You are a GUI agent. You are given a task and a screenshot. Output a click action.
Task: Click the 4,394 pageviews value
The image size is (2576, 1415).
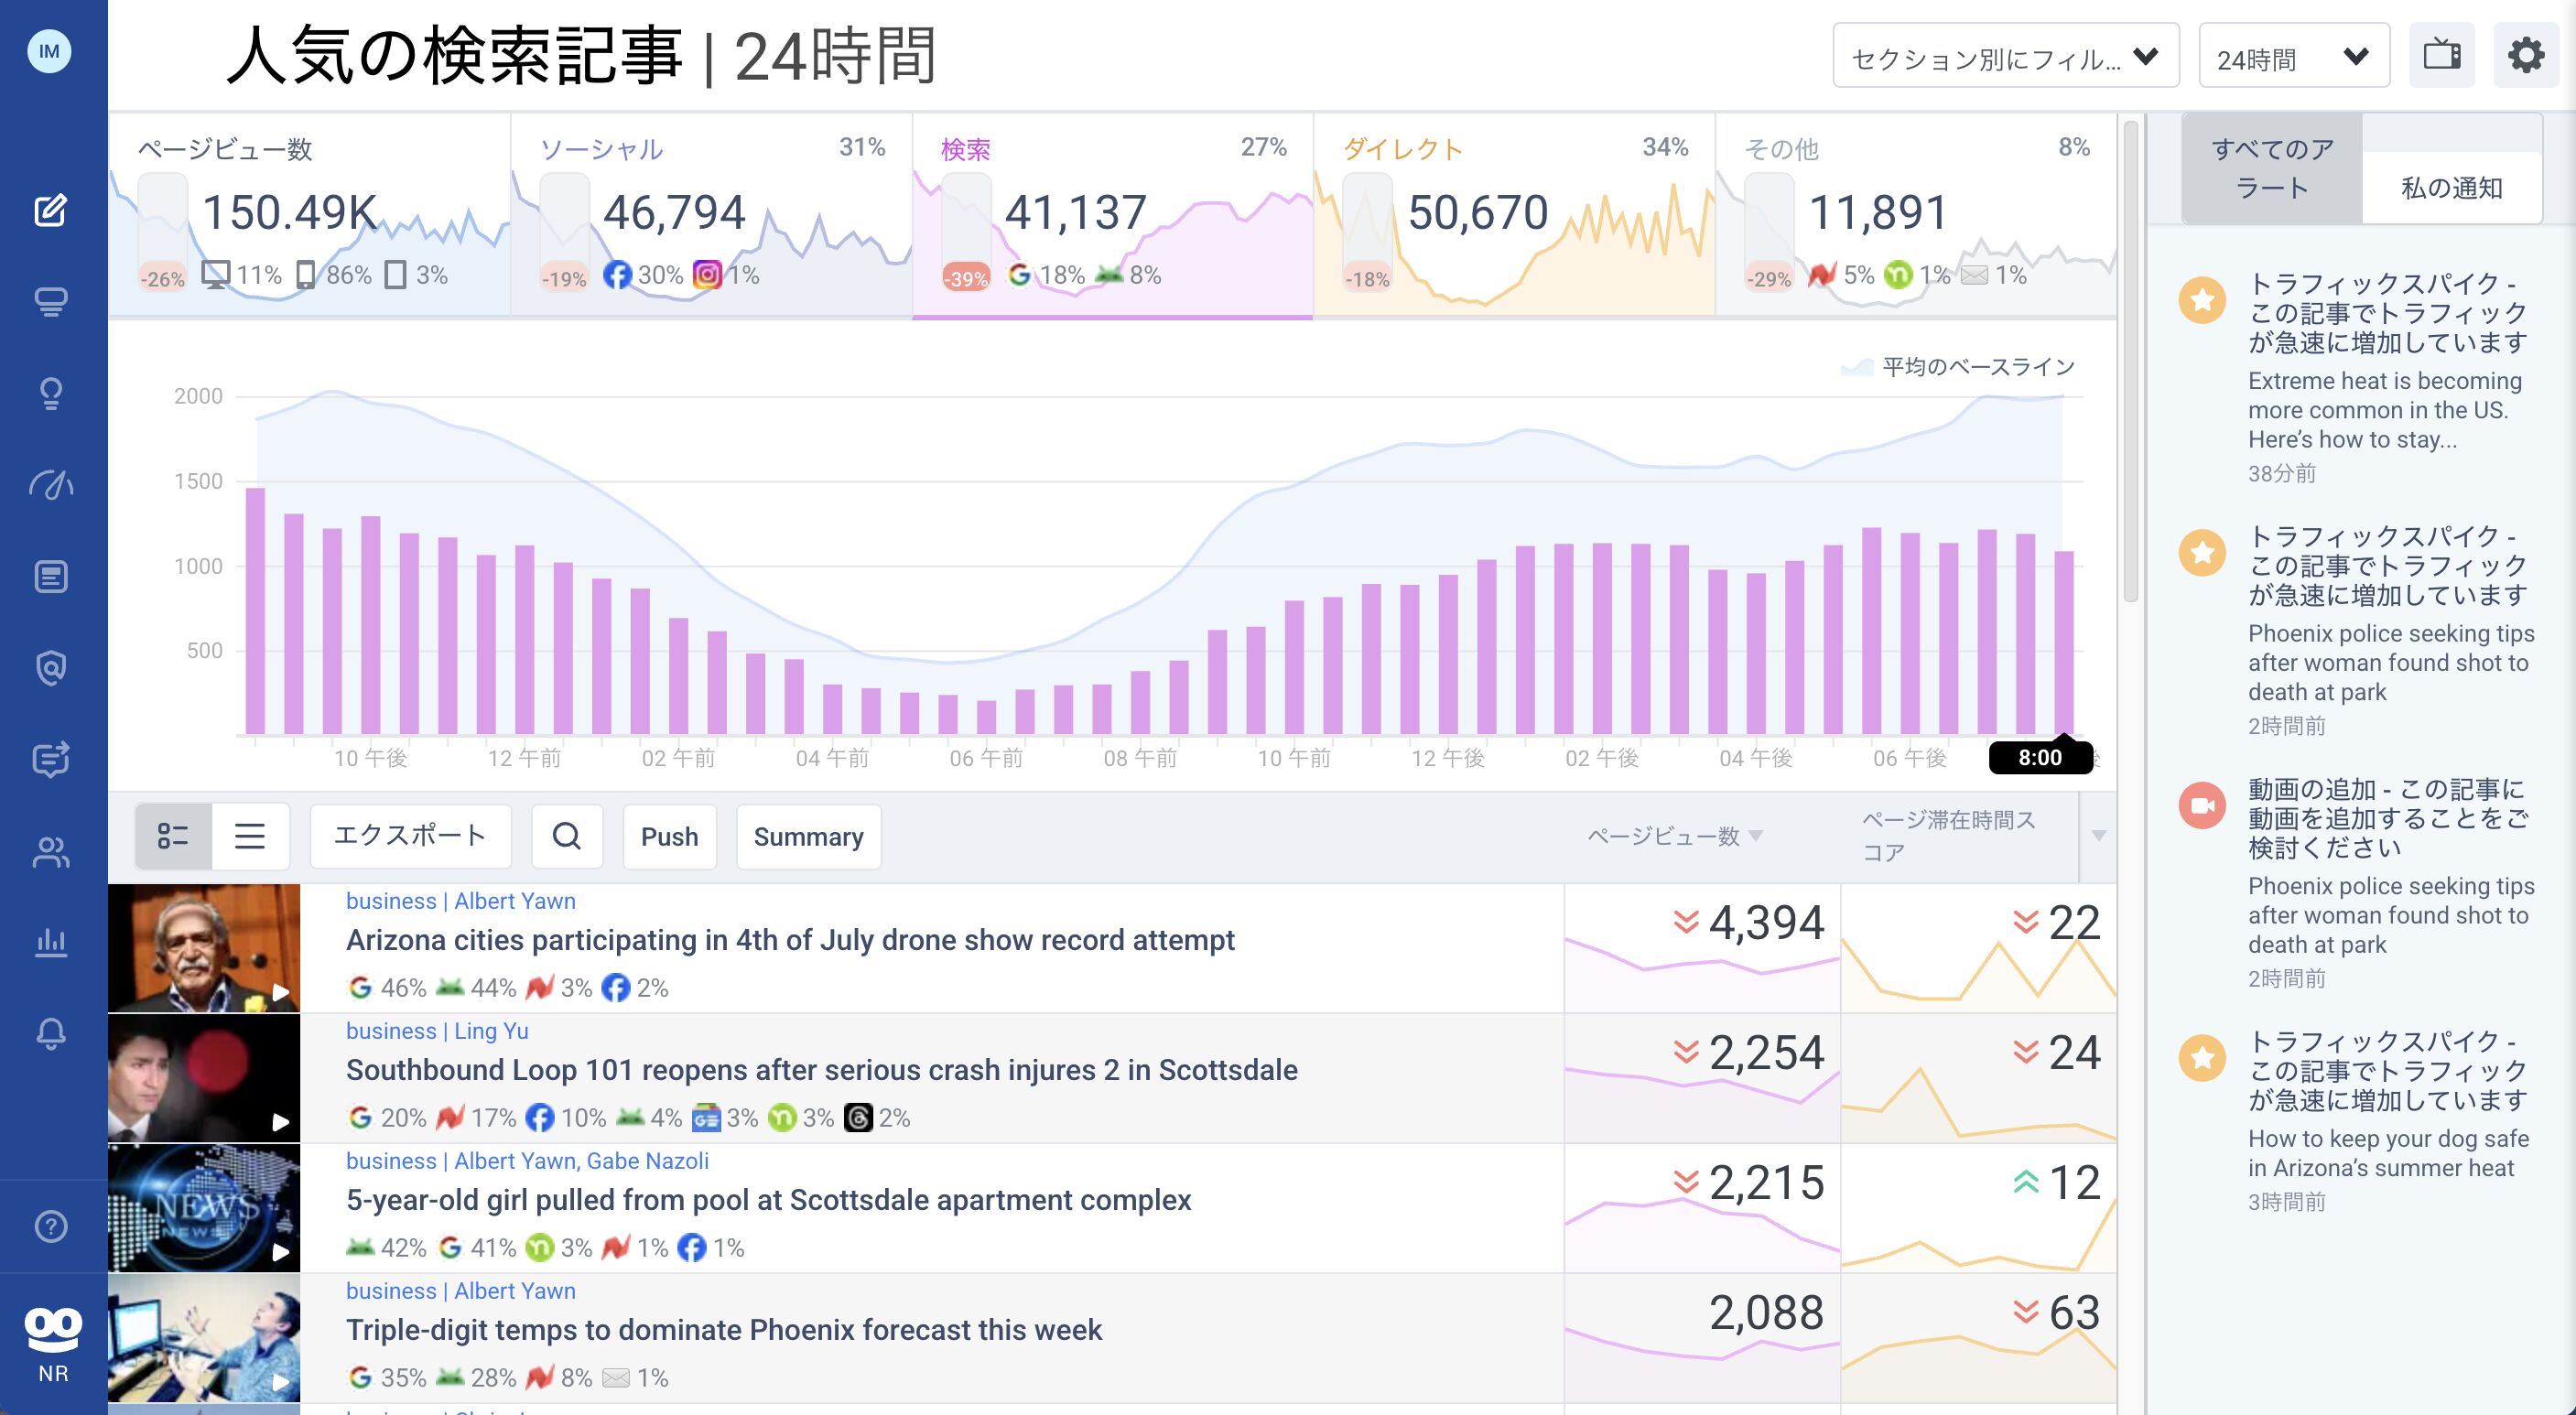[1766, 922]
